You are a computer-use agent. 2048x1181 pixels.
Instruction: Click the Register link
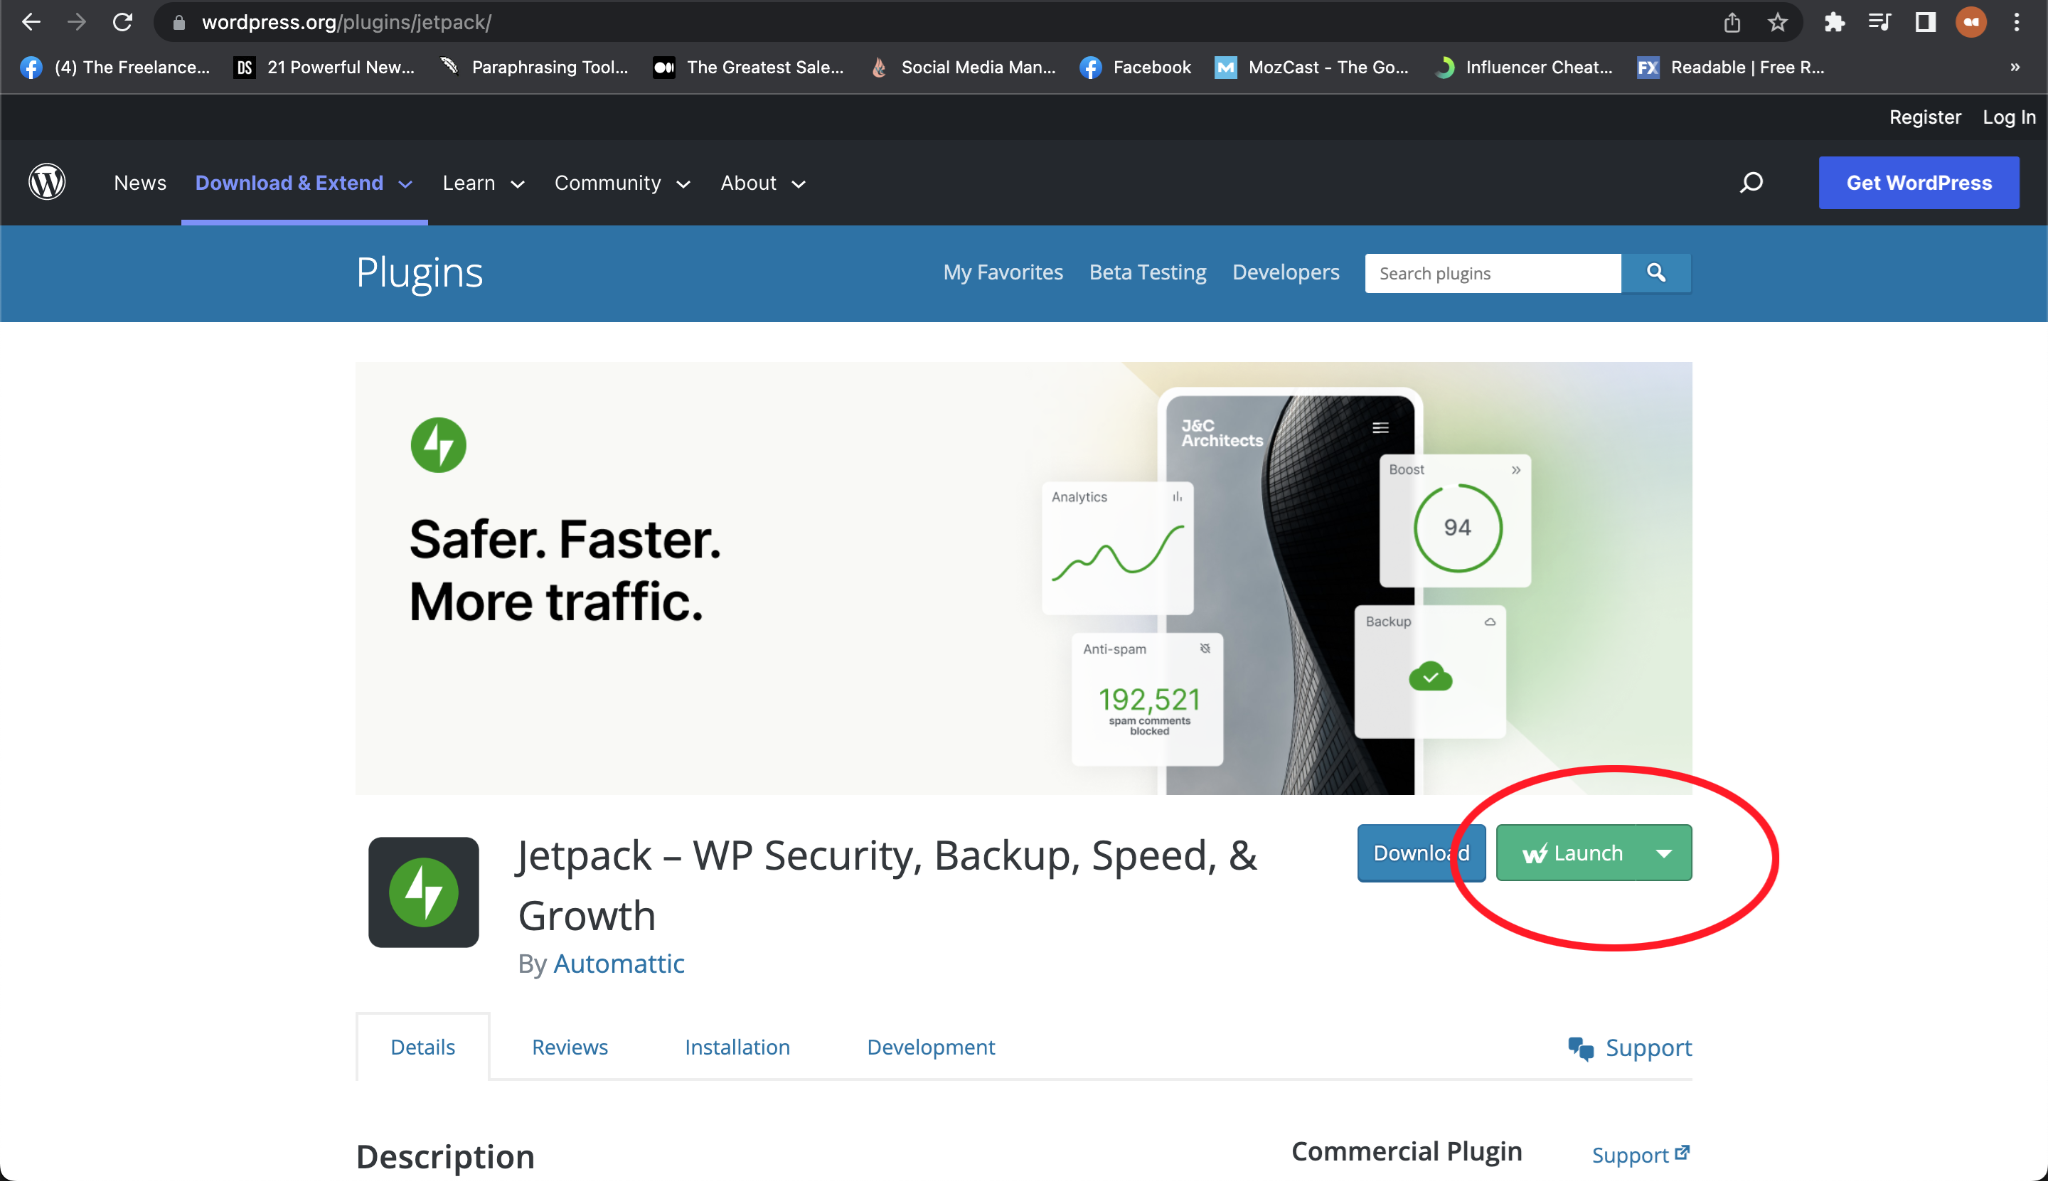(1925, 117)
